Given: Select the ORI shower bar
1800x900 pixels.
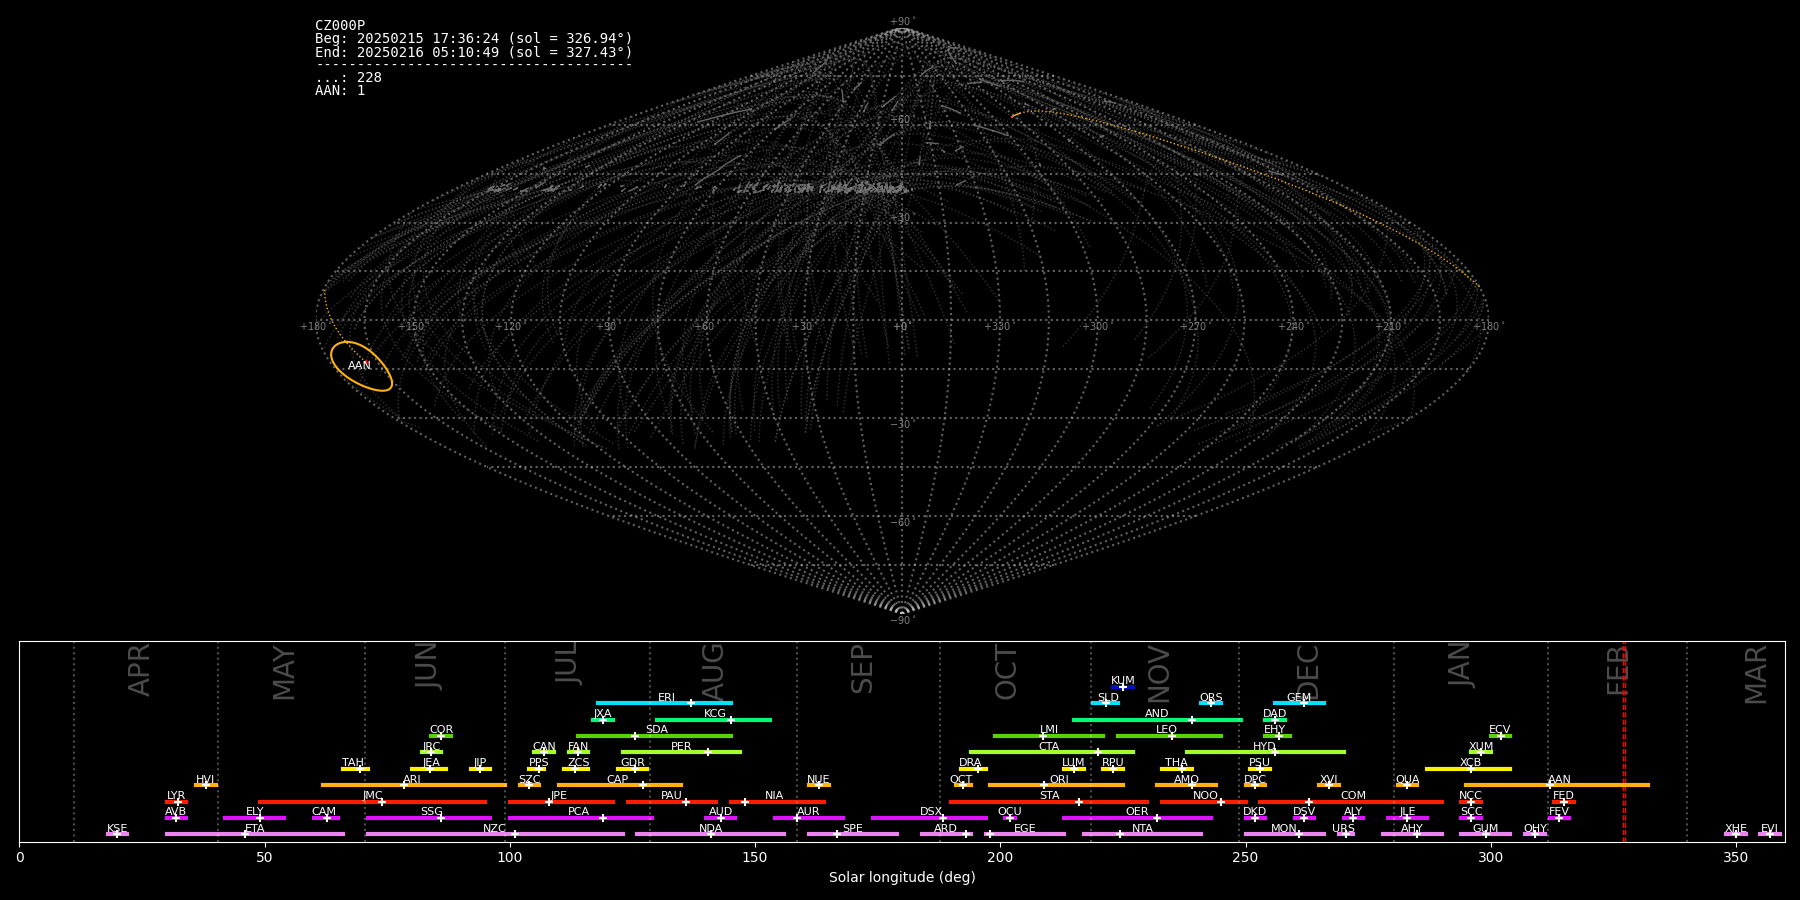Looking at the screenshot, I should click(1056, 785).
